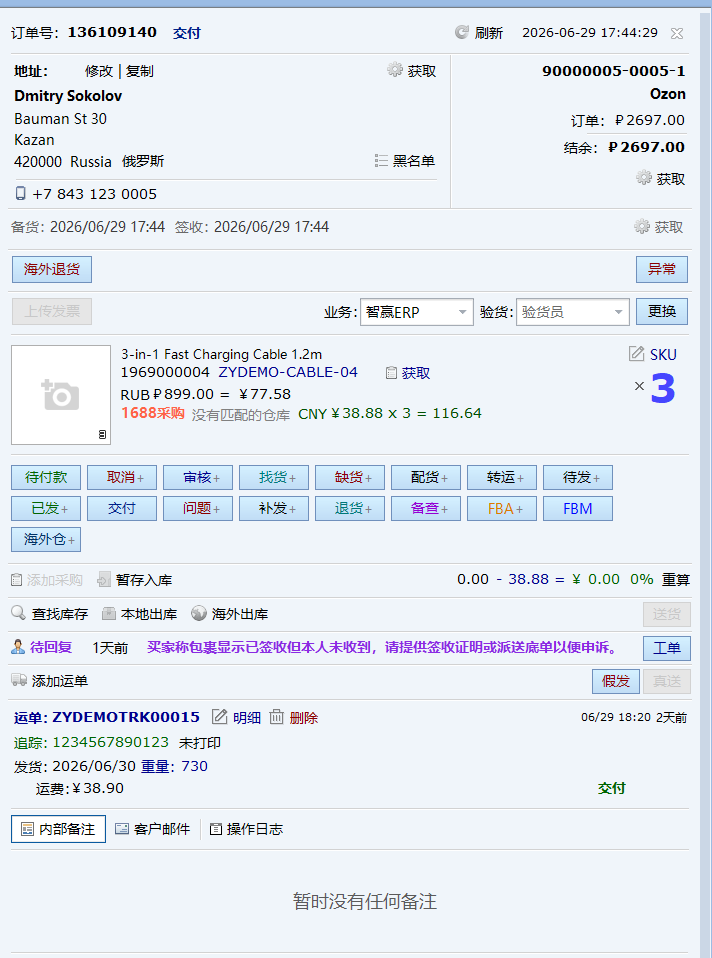Open the 验货员 inspector dropdown
This screenshot has width=712, height=958.
(x=573, y=312)
